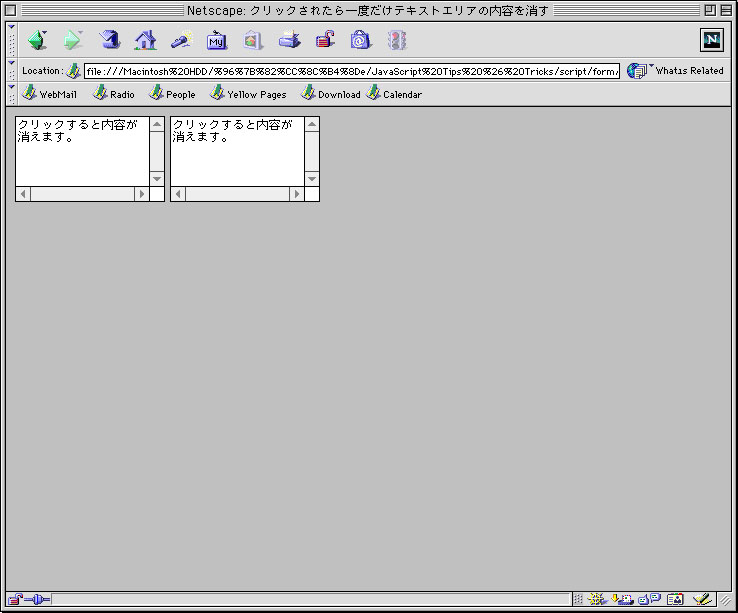Open the Mailbox component bar icon
The width and height of the screenshot is (738, 613).
(x=623, y=599)
